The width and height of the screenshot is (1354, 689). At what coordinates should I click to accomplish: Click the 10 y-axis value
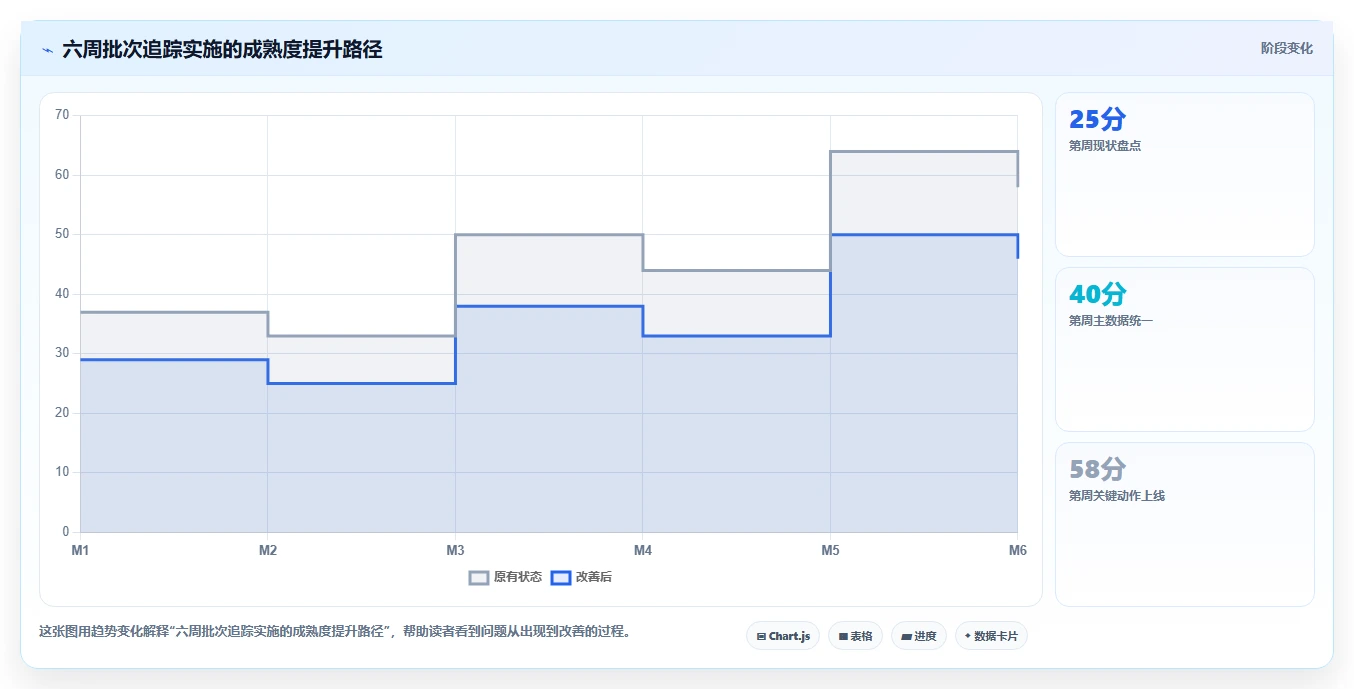pyautogui.click(x=62, y=472)
